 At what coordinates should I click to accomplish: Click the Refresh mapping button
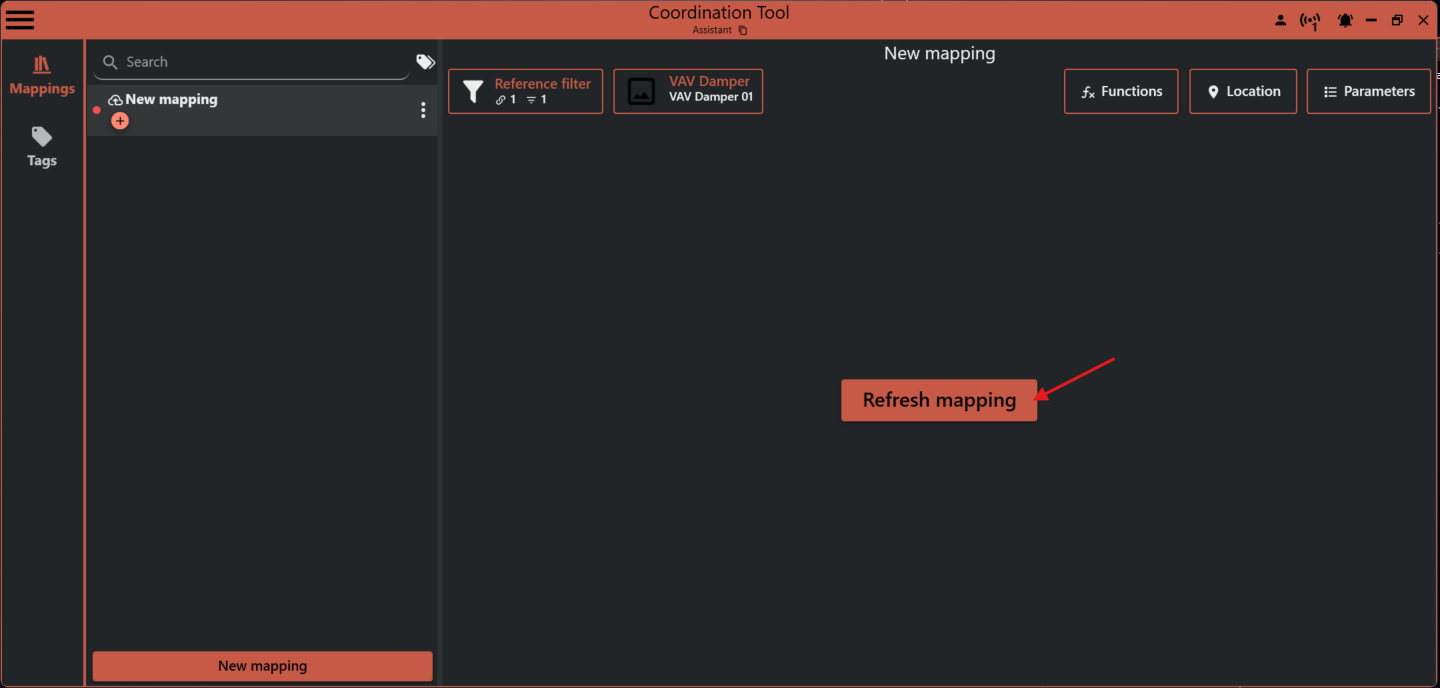click(x=938, y=400)
